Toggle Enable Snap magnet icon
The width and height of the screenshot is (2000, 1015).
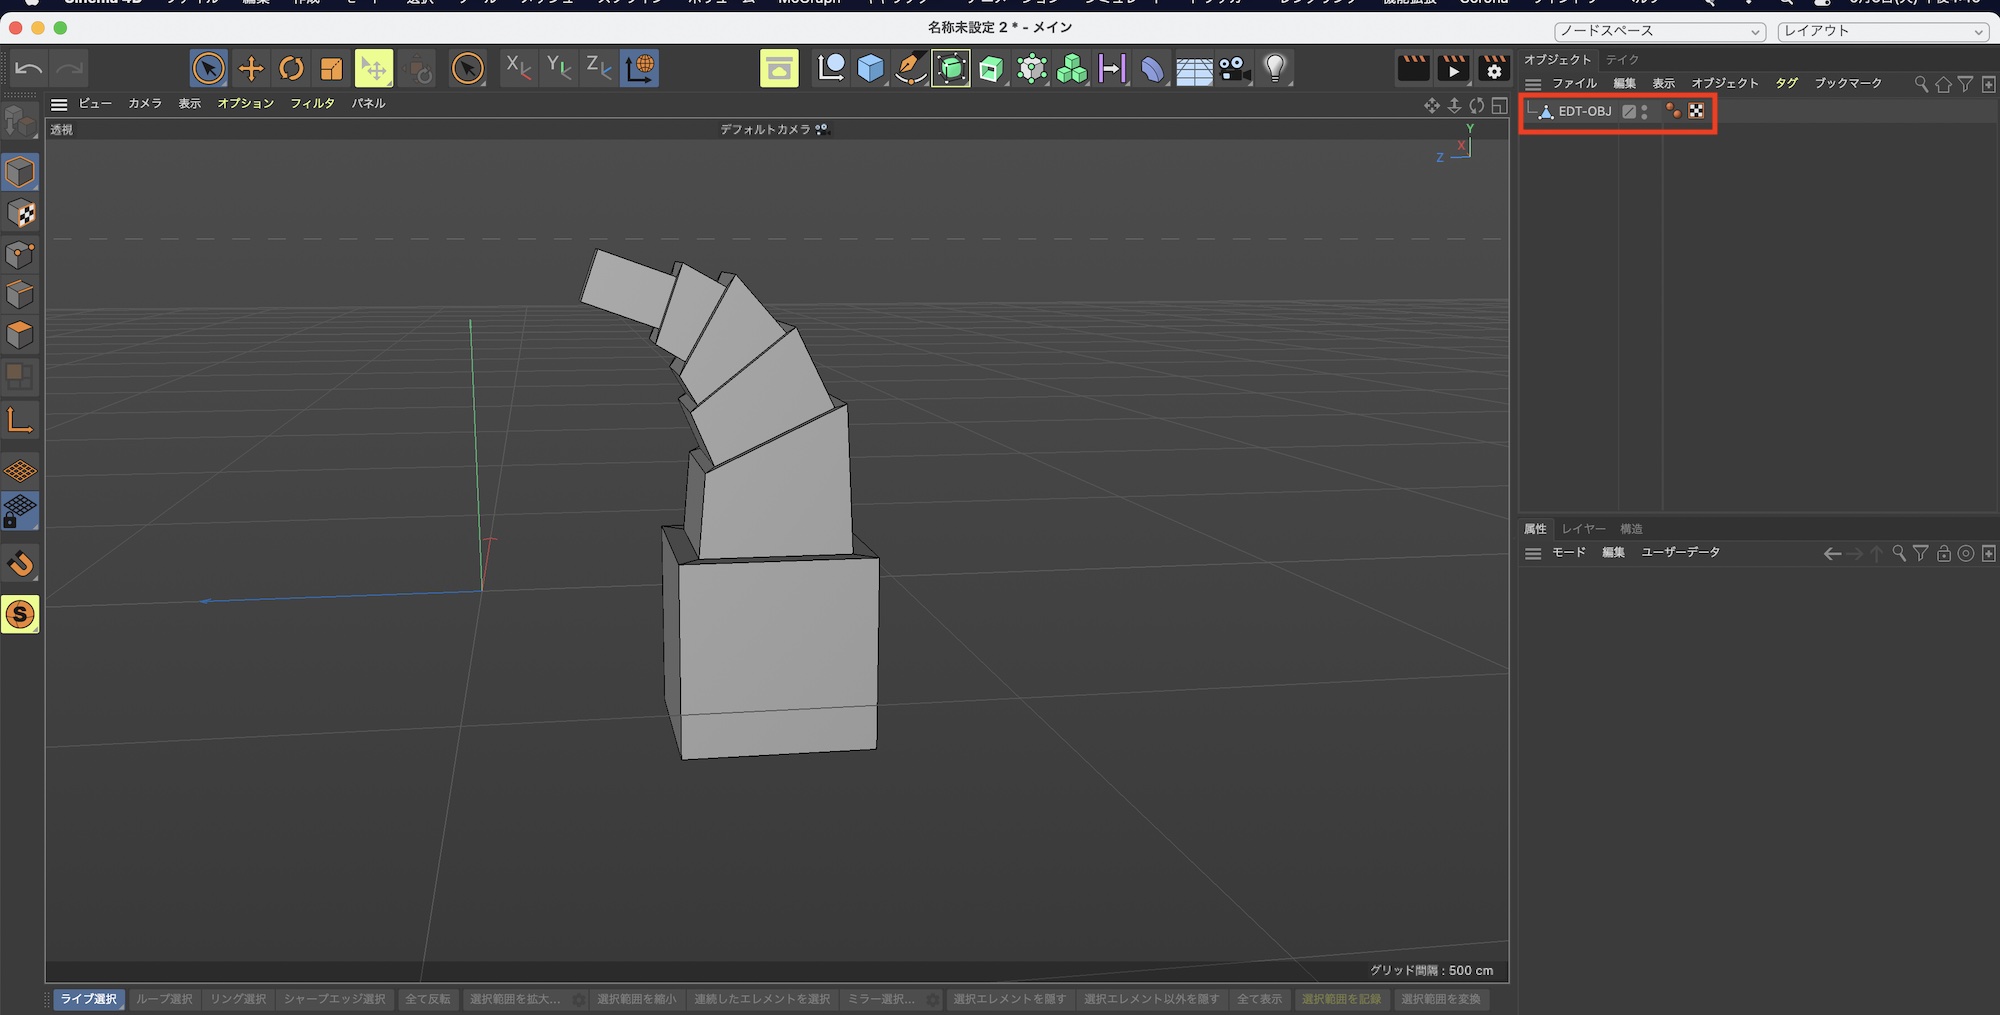(x=20, y=564)
